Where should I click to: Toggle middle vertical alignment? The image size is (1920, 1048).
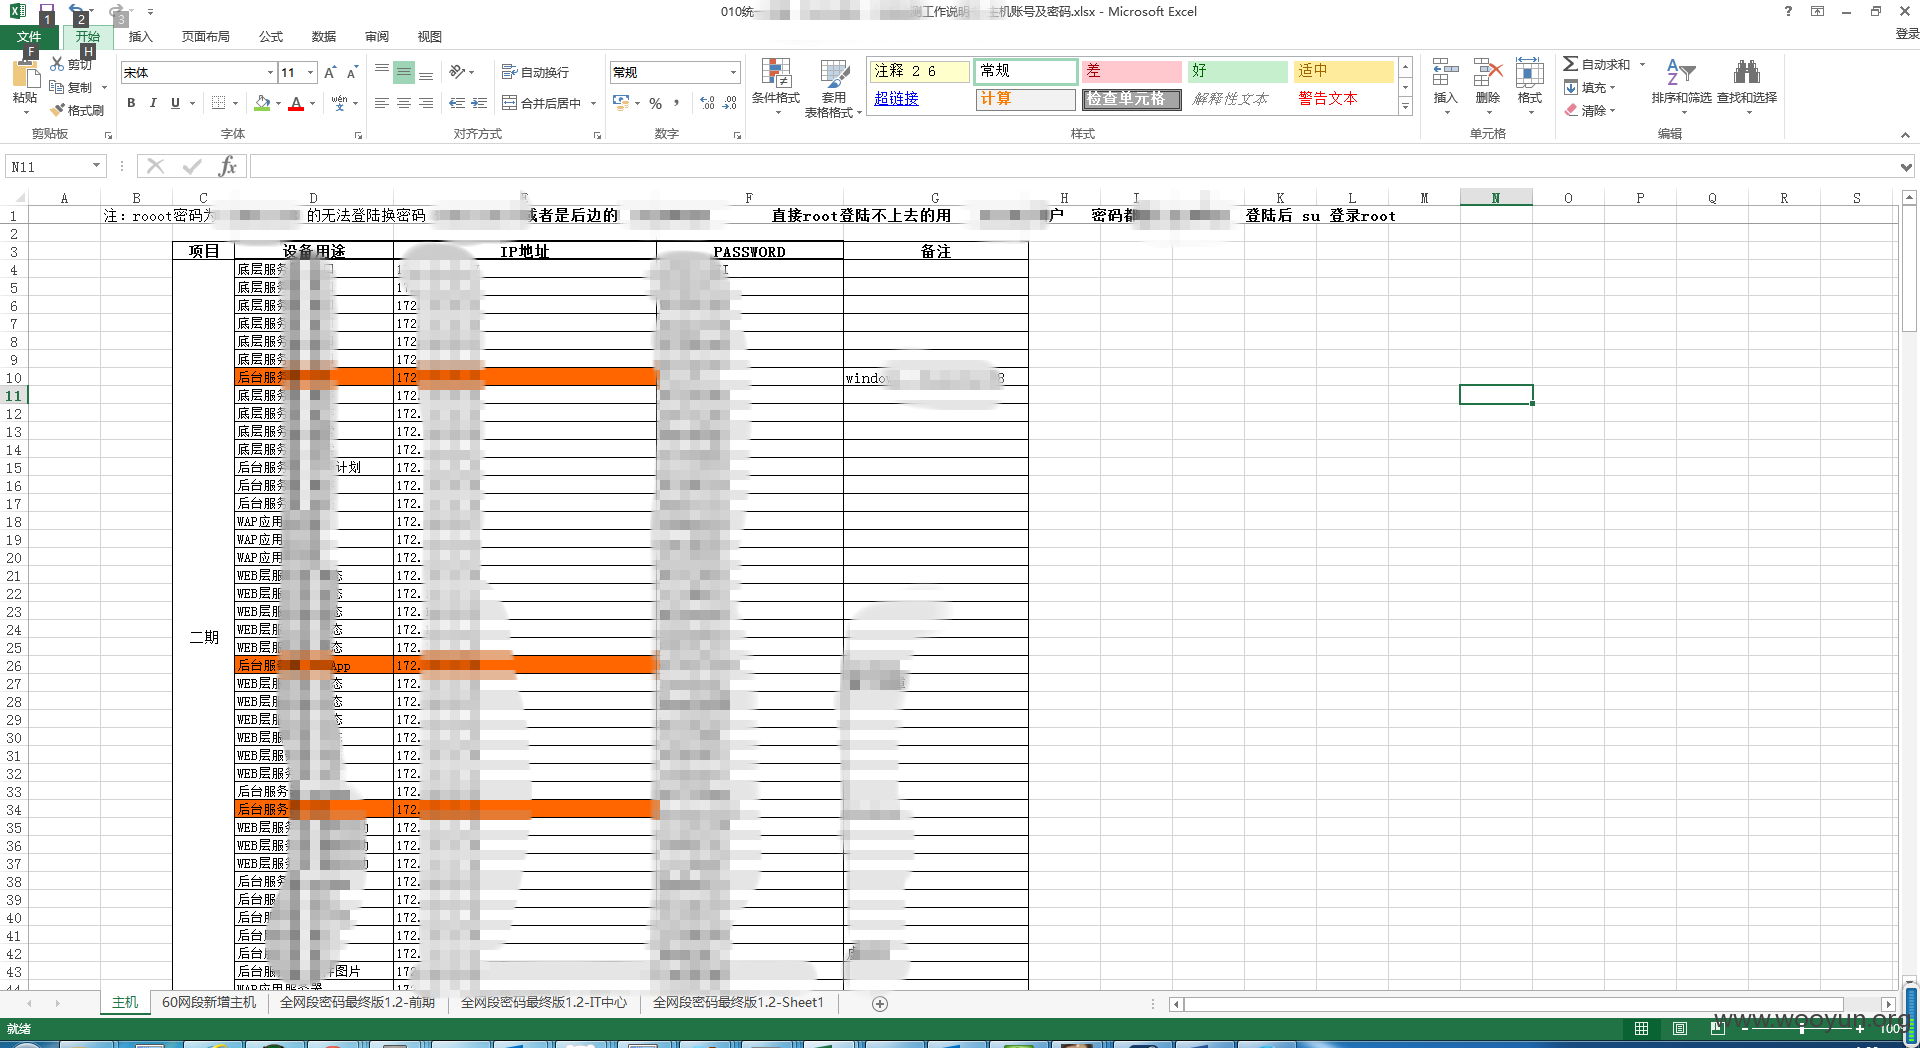click(x=404, y=72)
